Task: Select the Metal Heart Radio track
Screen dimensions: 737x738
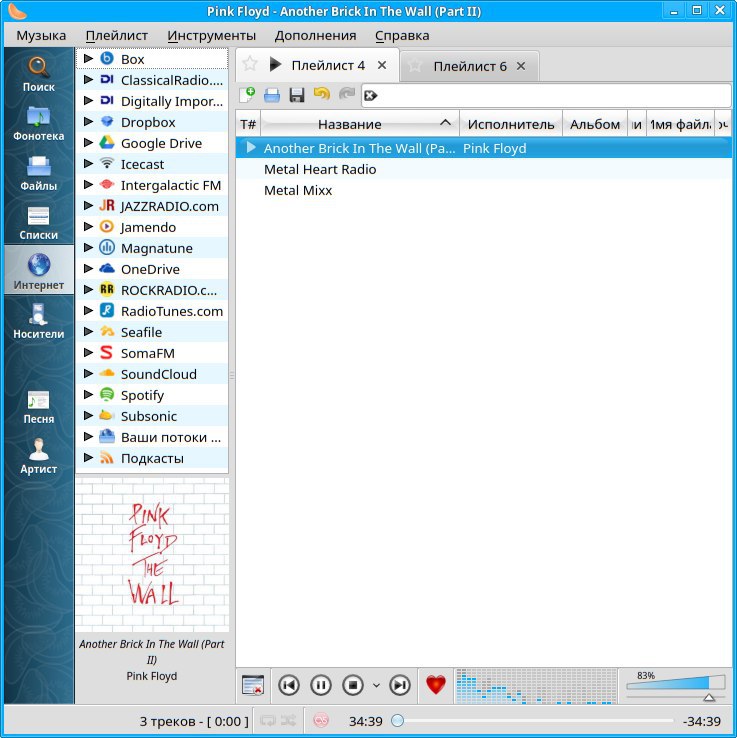Action: tap(483, 169)
